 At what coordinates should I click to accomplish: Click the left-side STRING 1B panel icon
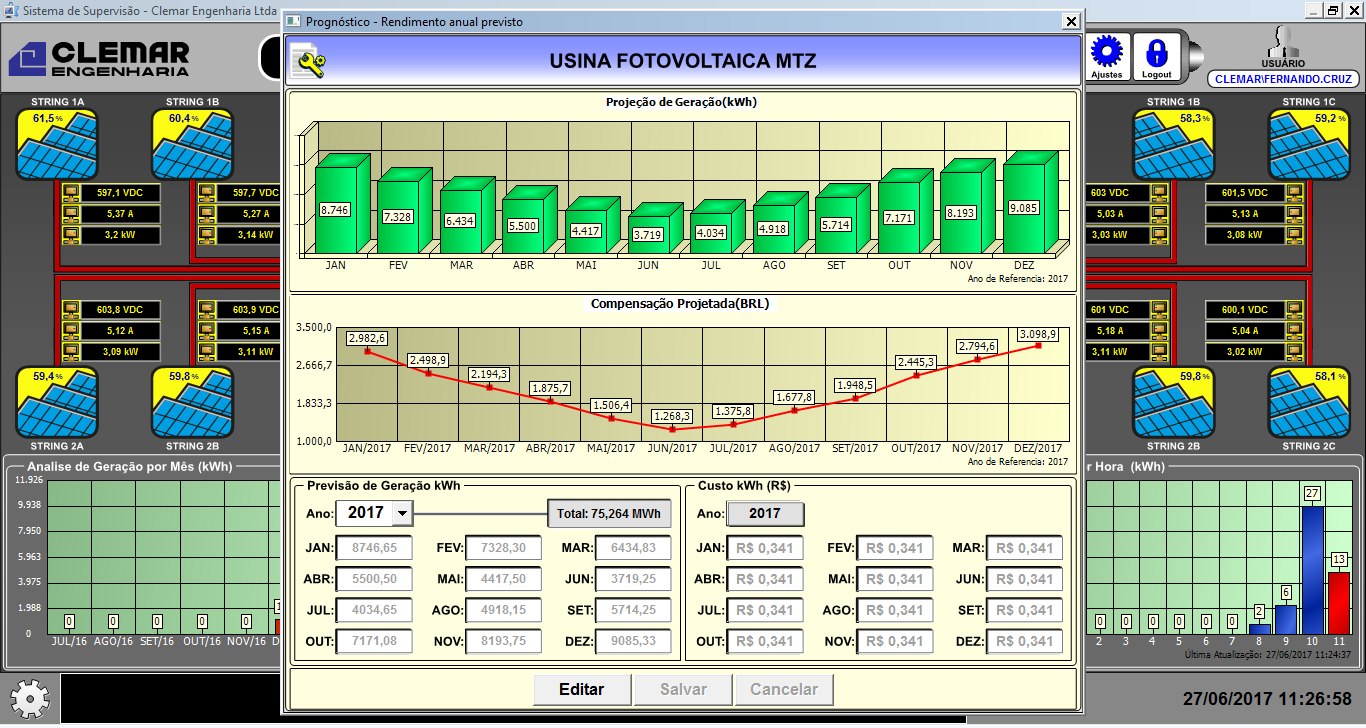click(x=192, y=143)
